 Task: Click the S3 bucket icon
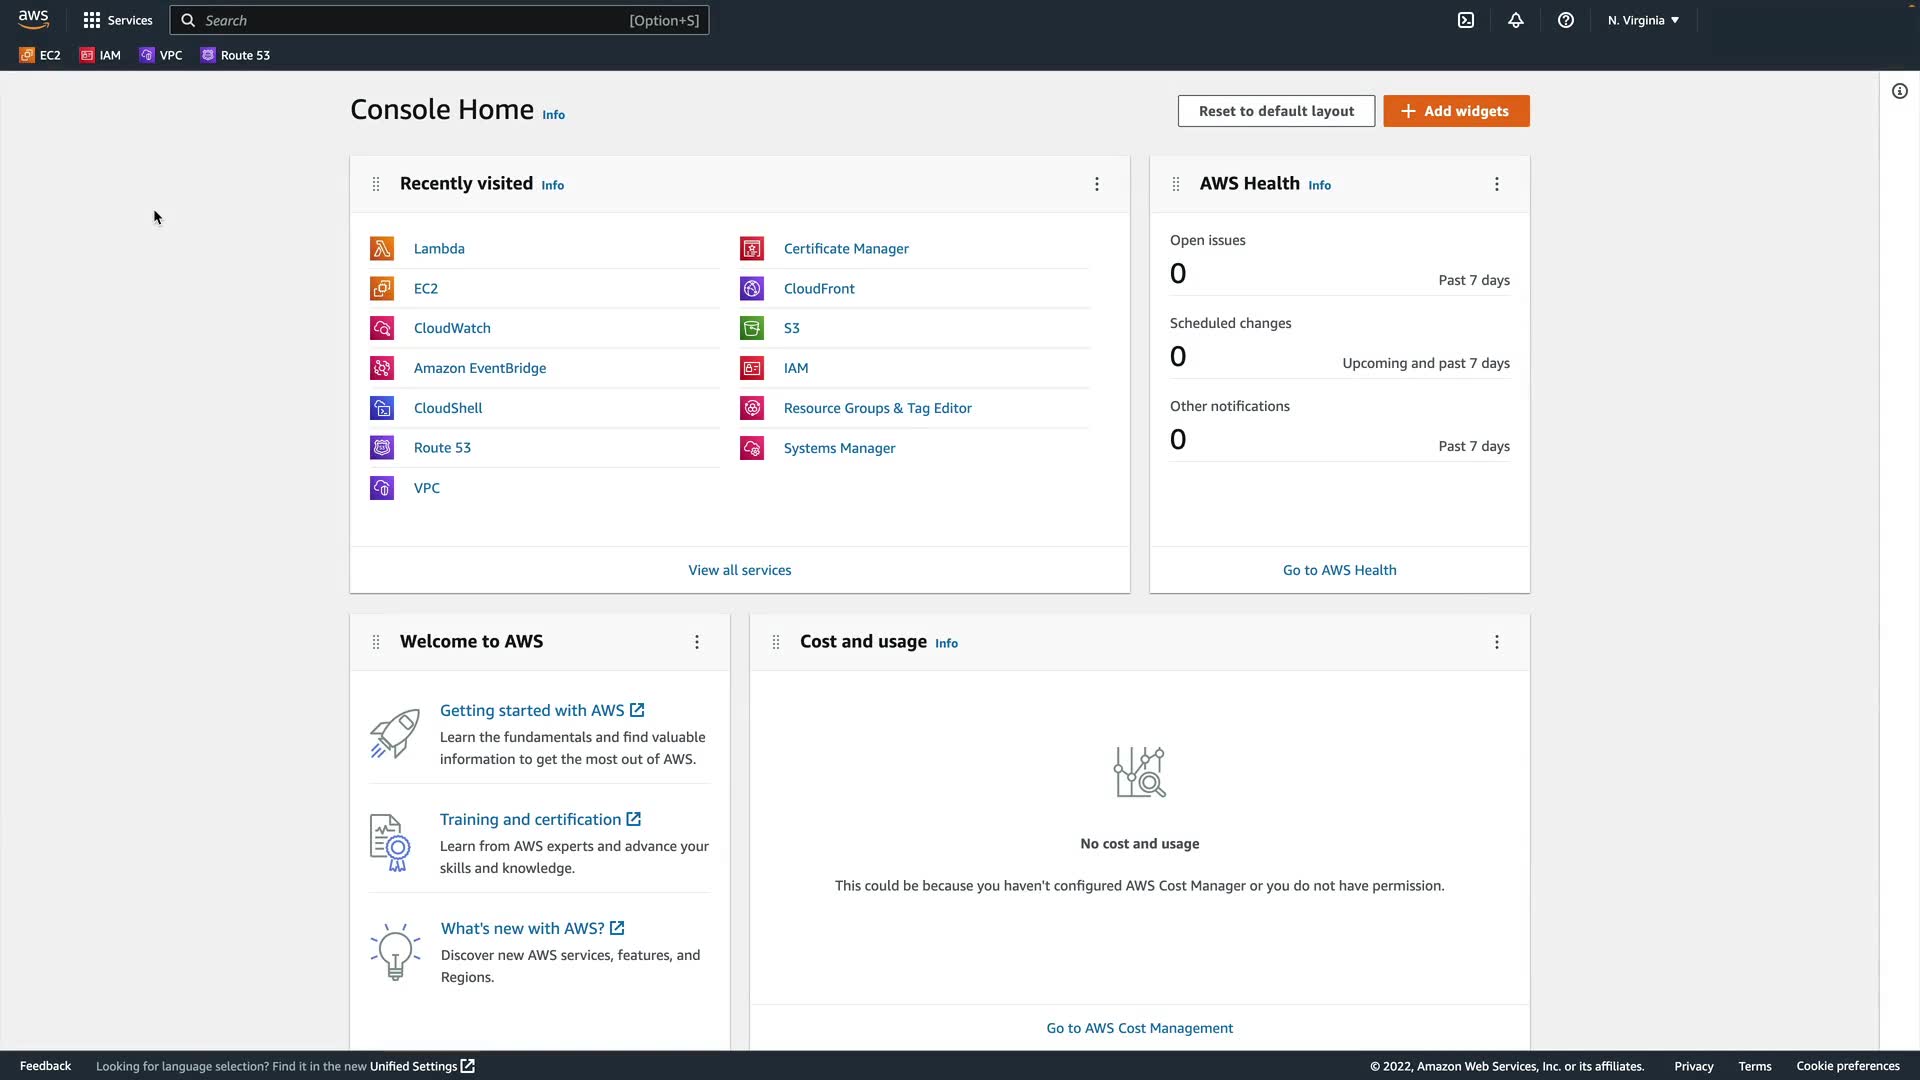point(752,328)
